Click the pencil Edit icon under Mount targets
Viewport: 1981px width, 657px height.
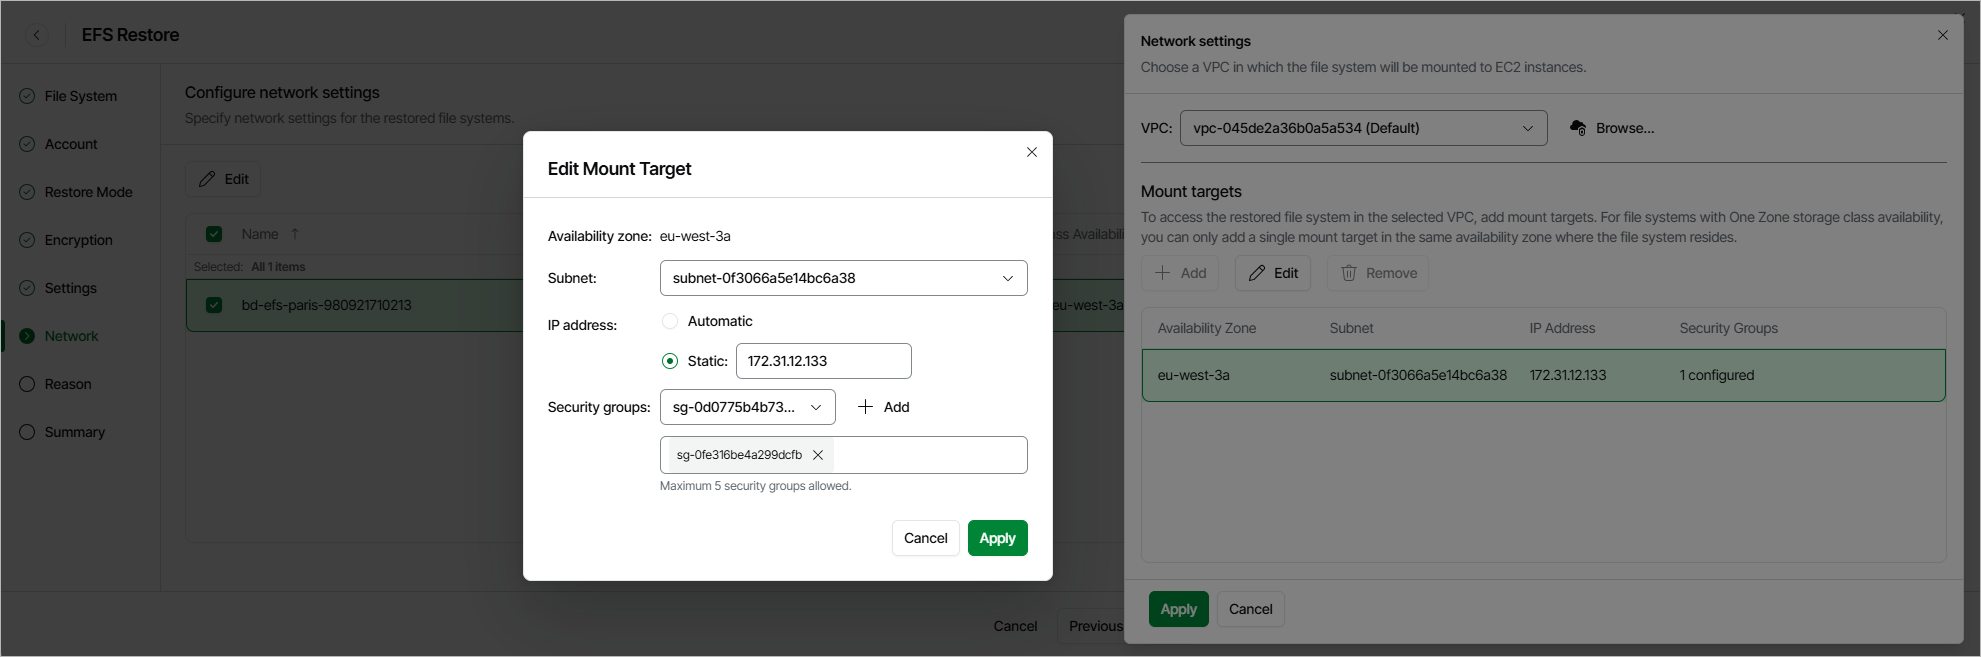pyautogui.click(x=1257, y=273)
